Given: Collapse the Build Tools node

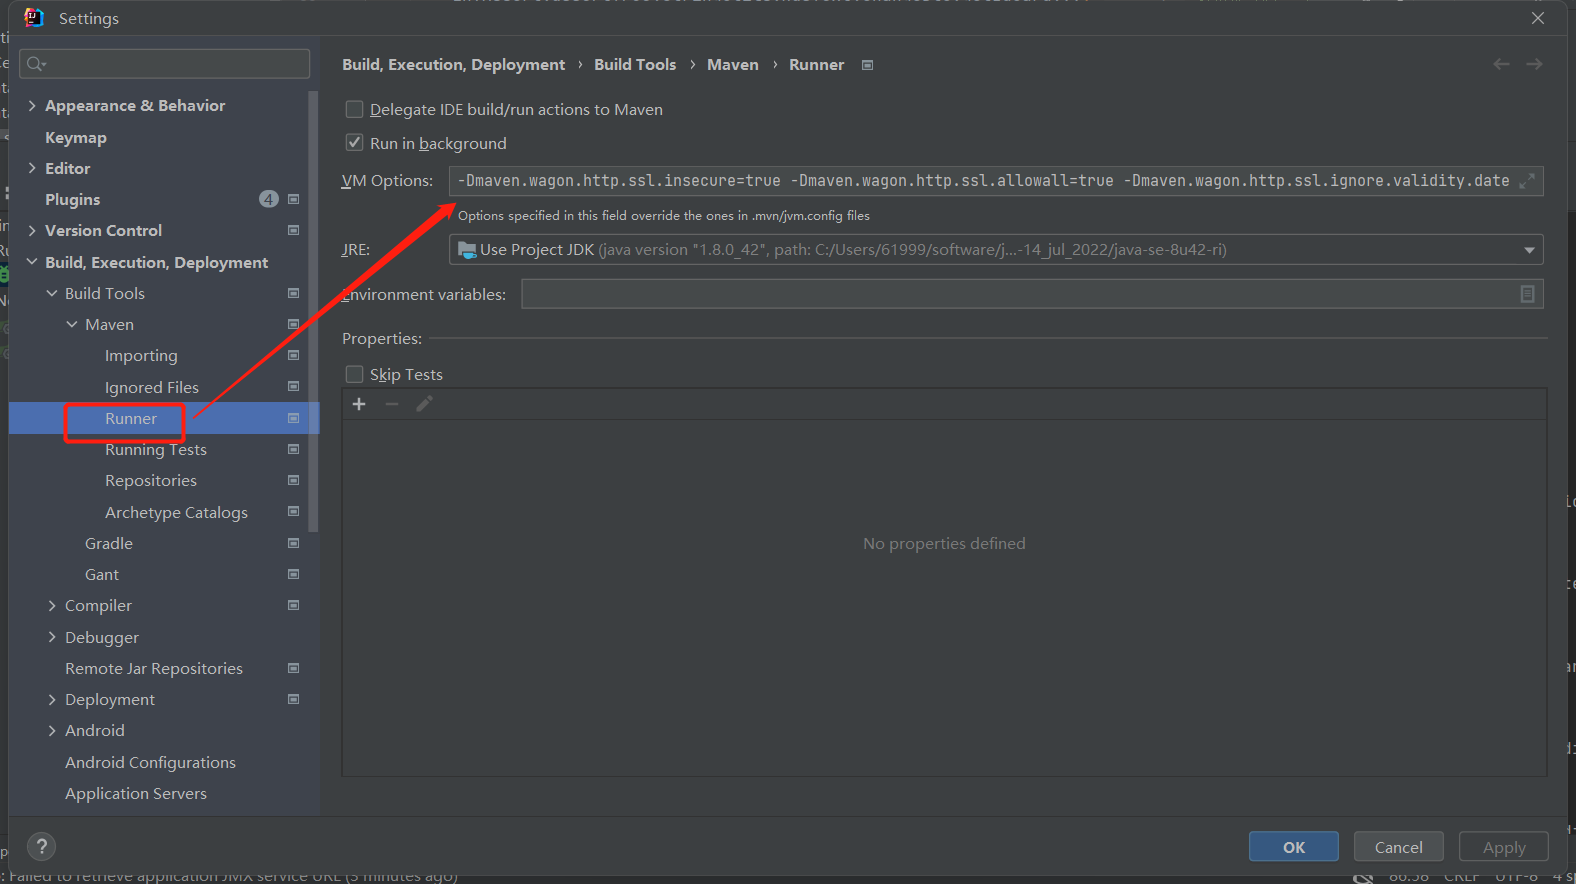Looking at the screenshot, I should pyautogui.click(x=52, y=293).
